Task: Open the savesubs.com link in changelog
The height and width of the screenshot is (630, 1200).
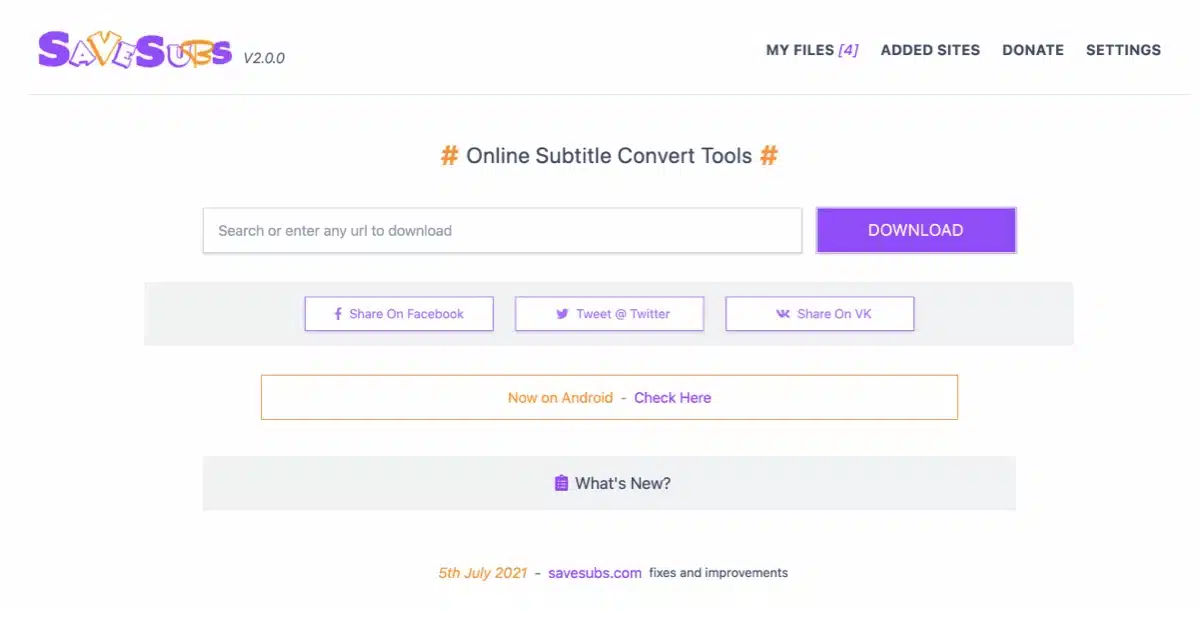Action: coord(594,573)
